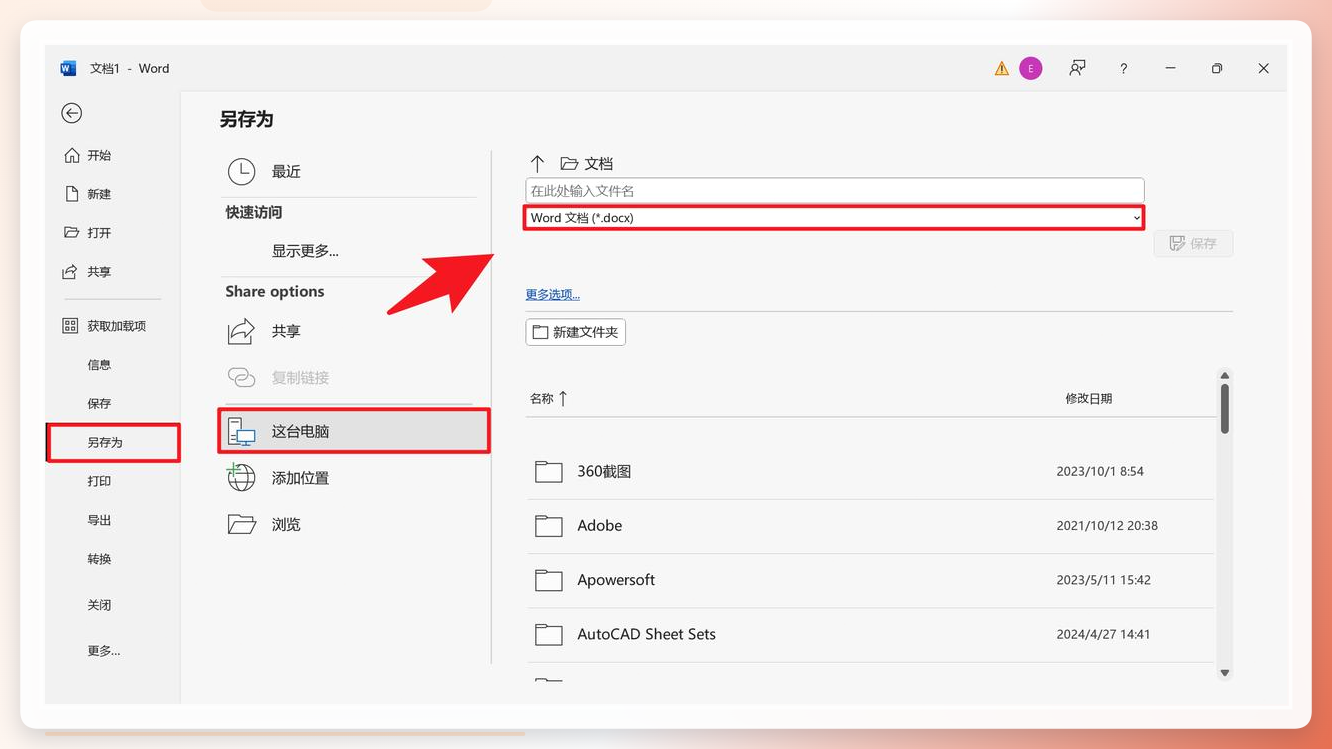Click the Adobe folder icon
Viewport: 1332px width, 749px height.
click(x=548, y=525)
